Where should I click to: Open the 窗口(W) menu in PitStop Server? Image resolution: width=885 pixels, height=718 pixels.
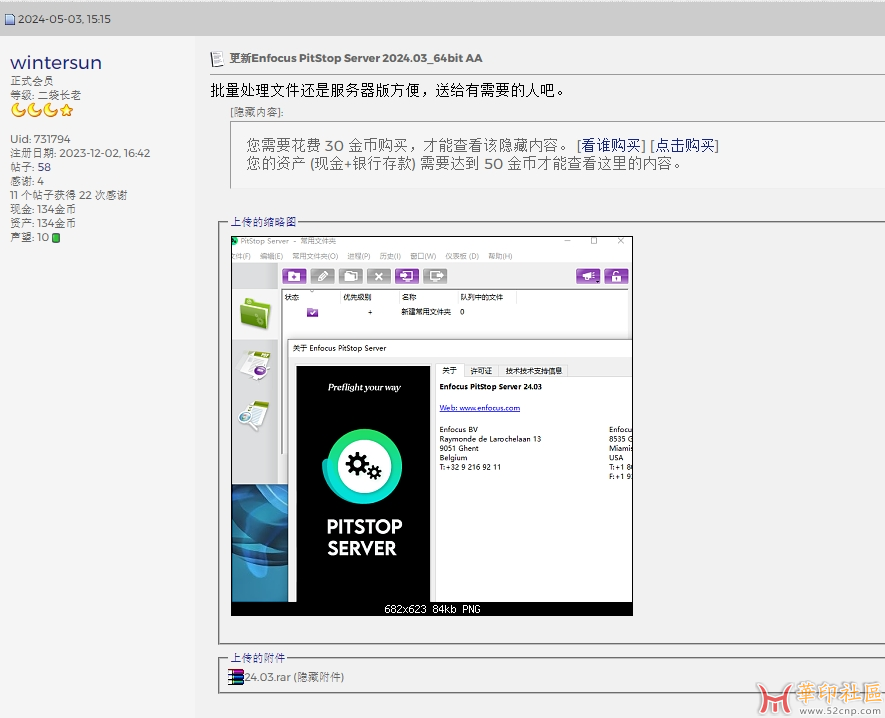[x=423, y=256]
